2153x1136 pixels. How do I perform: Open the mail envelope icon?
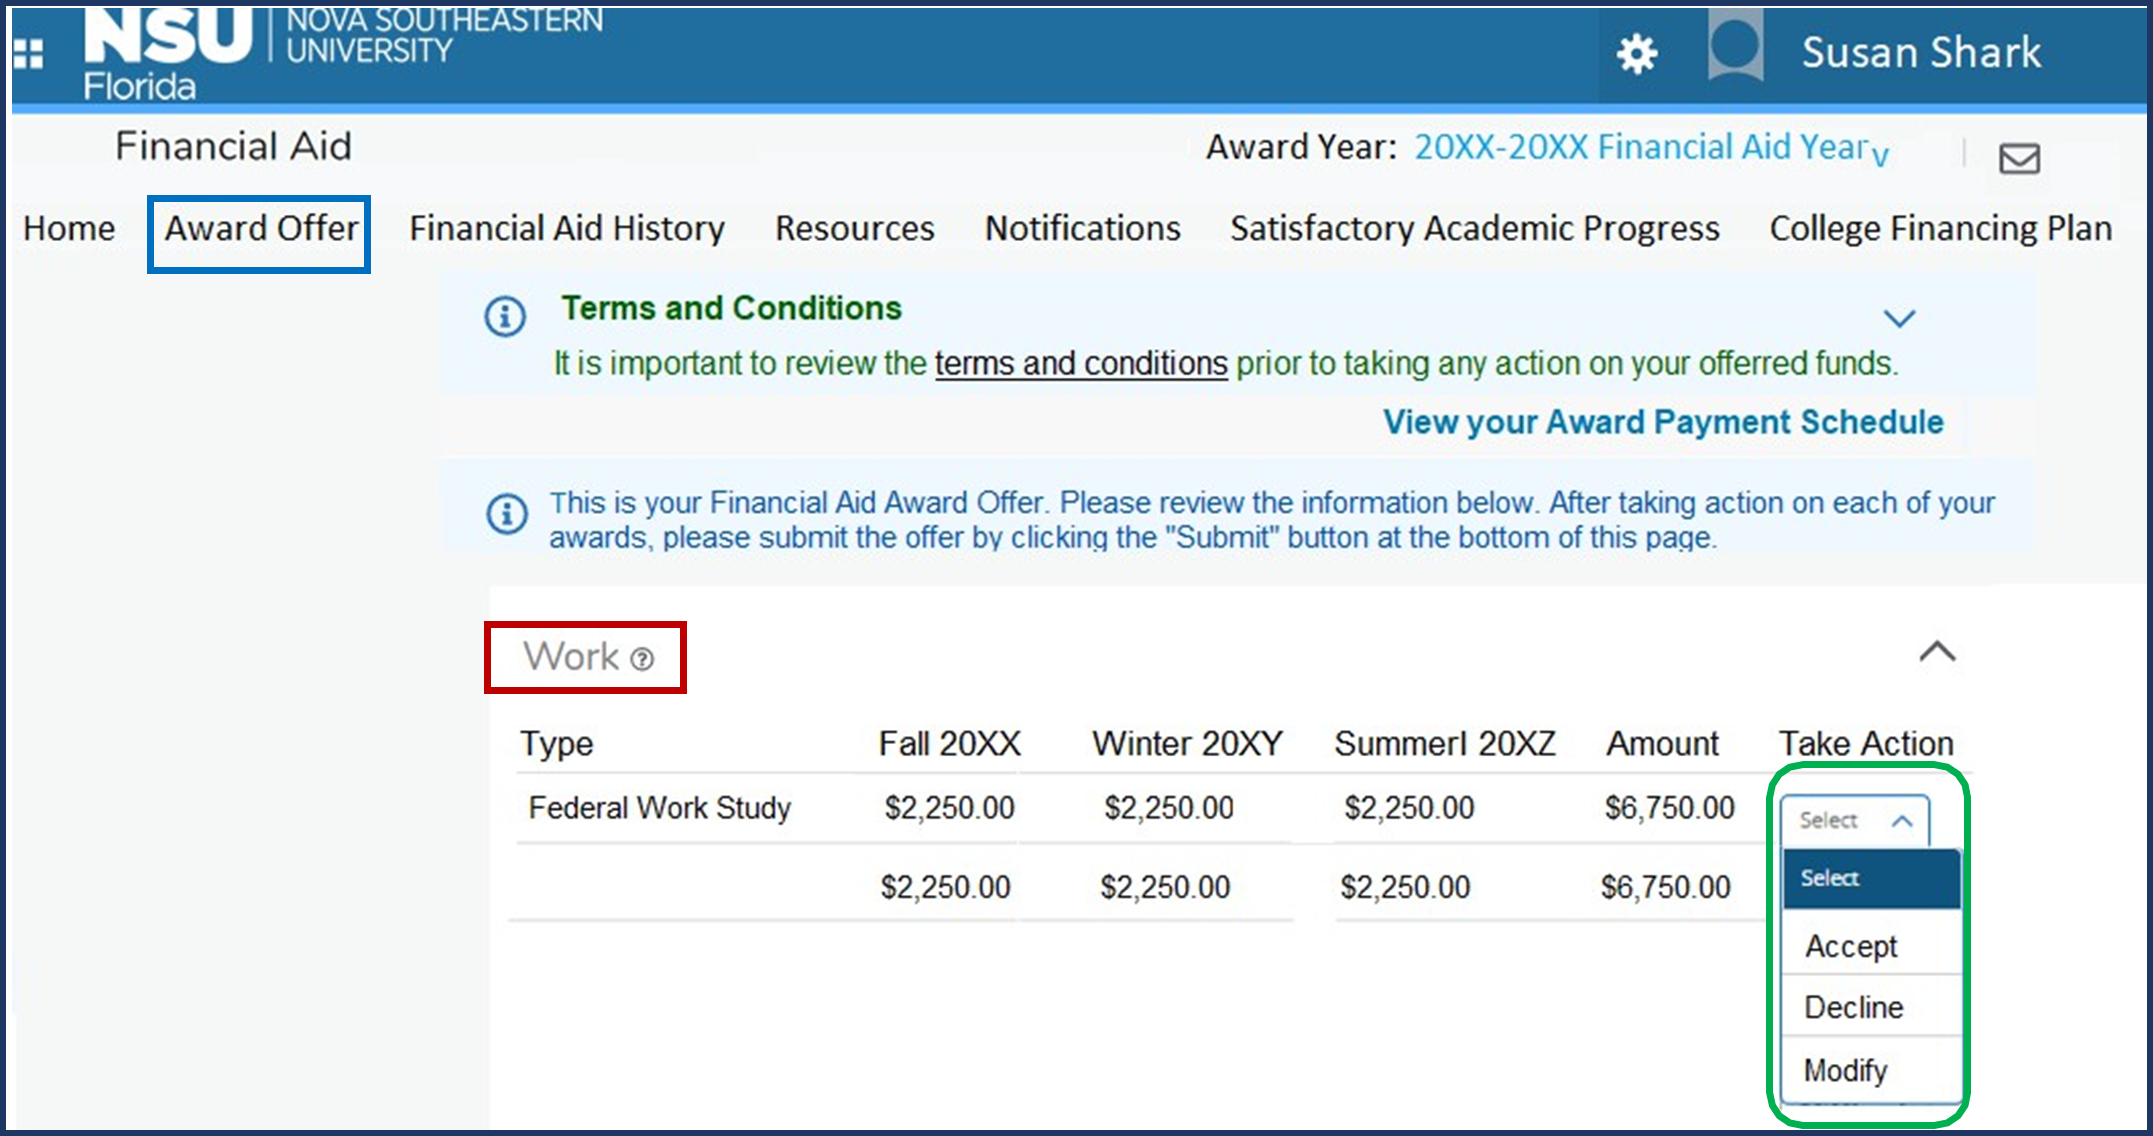point(2019,158)
